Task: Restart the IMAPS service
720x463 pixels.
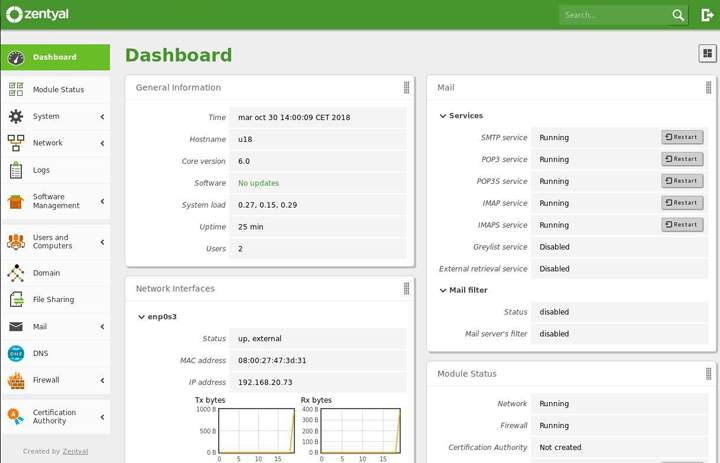Action: (682, 225)
